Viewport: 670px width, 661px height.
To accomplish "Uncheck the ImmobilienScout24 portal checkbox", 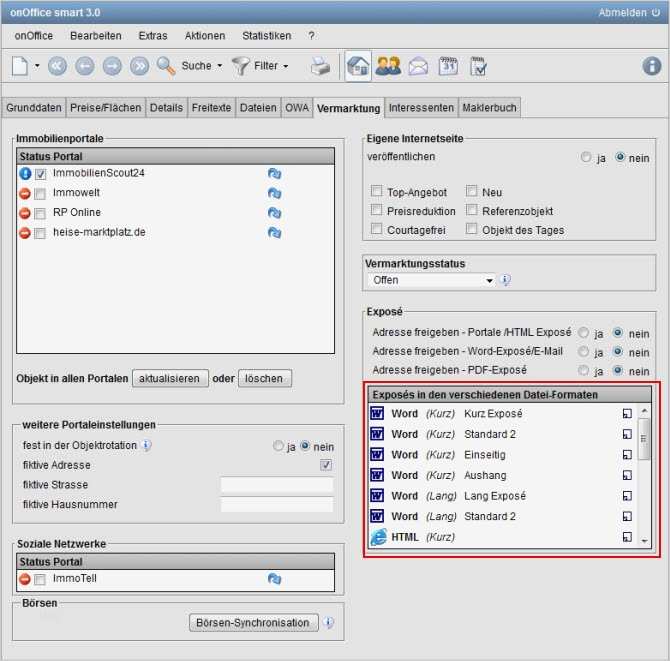I will [41, 174].
